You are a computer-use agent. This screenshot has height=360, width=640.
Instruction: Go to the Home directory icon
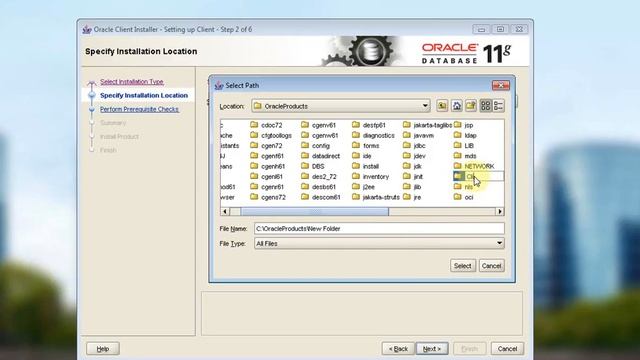(x=457, y=106)
